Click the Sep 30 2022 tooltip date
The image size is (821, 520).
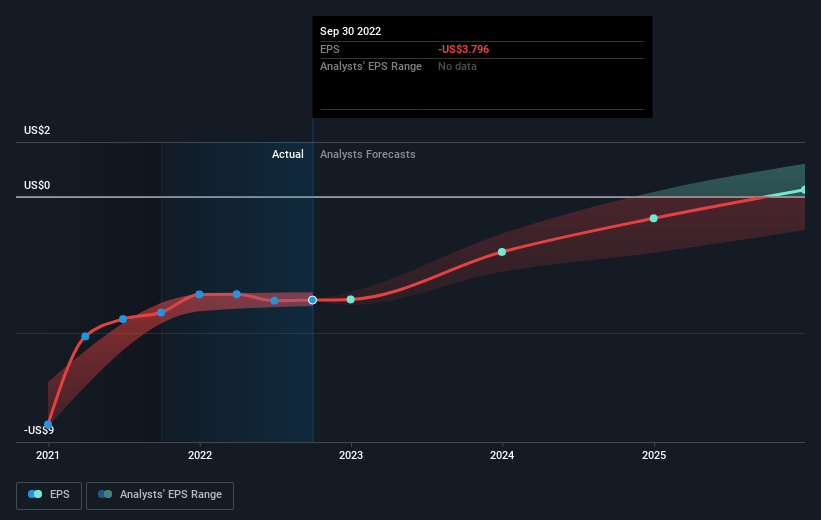(x=351, y=31)
